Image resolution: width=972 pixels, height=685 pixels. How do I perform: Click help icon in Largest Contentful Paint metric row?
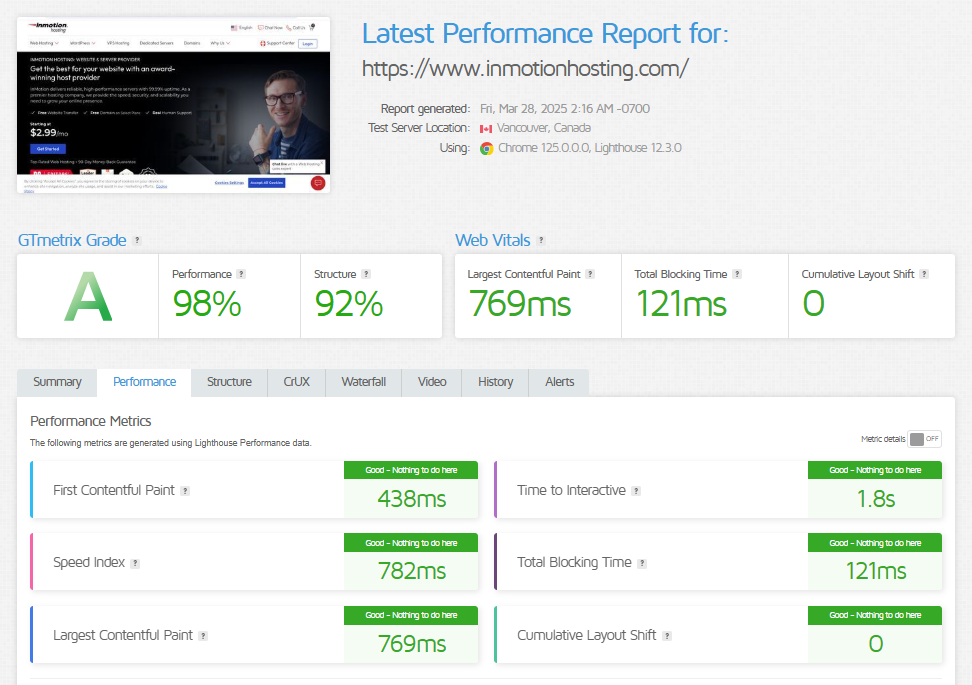(203, 636)
